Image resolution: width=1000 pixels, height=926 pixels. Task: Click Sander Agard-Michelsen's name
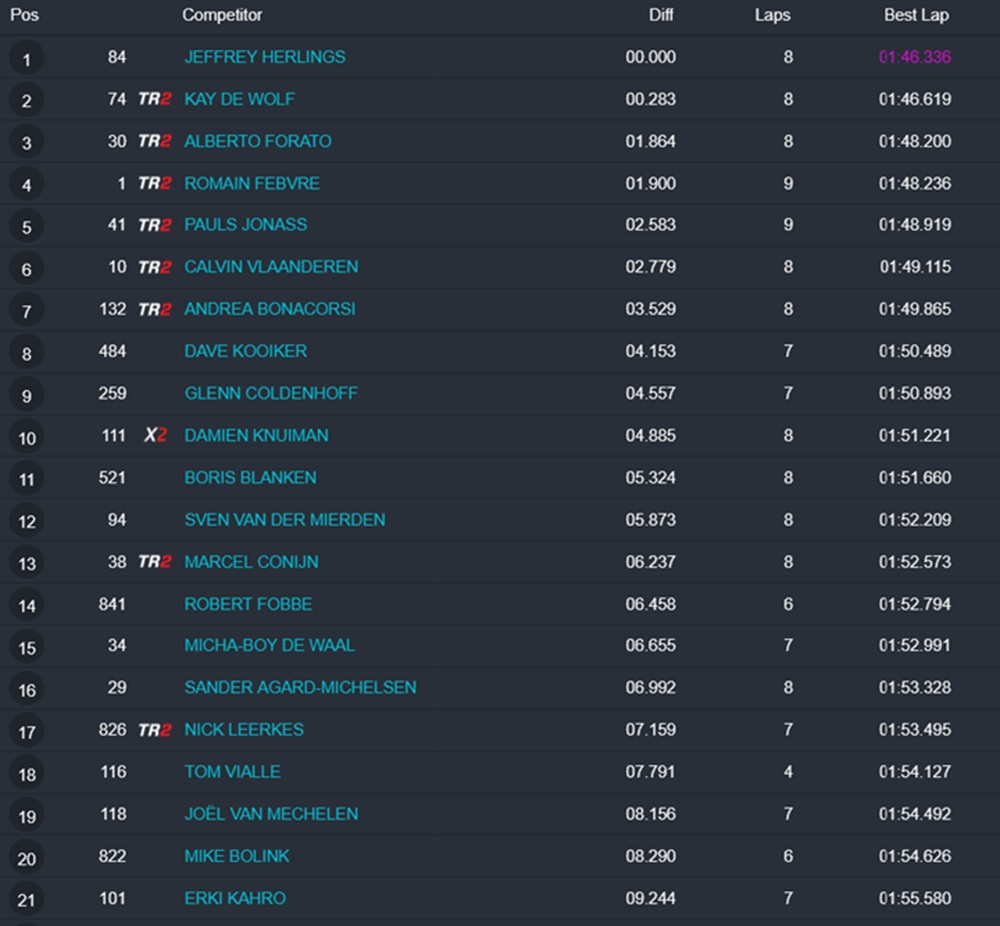(300, 688)
